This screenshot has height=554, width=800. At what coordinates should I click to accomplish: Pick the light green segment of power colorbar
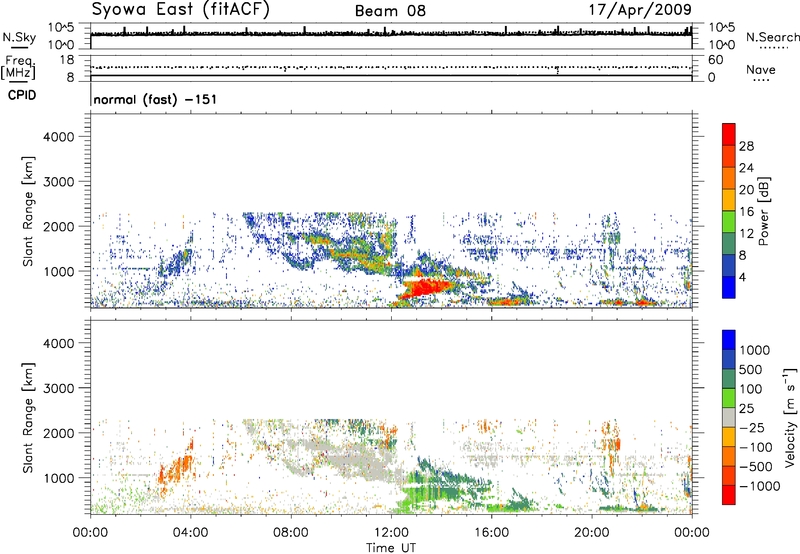729,222
